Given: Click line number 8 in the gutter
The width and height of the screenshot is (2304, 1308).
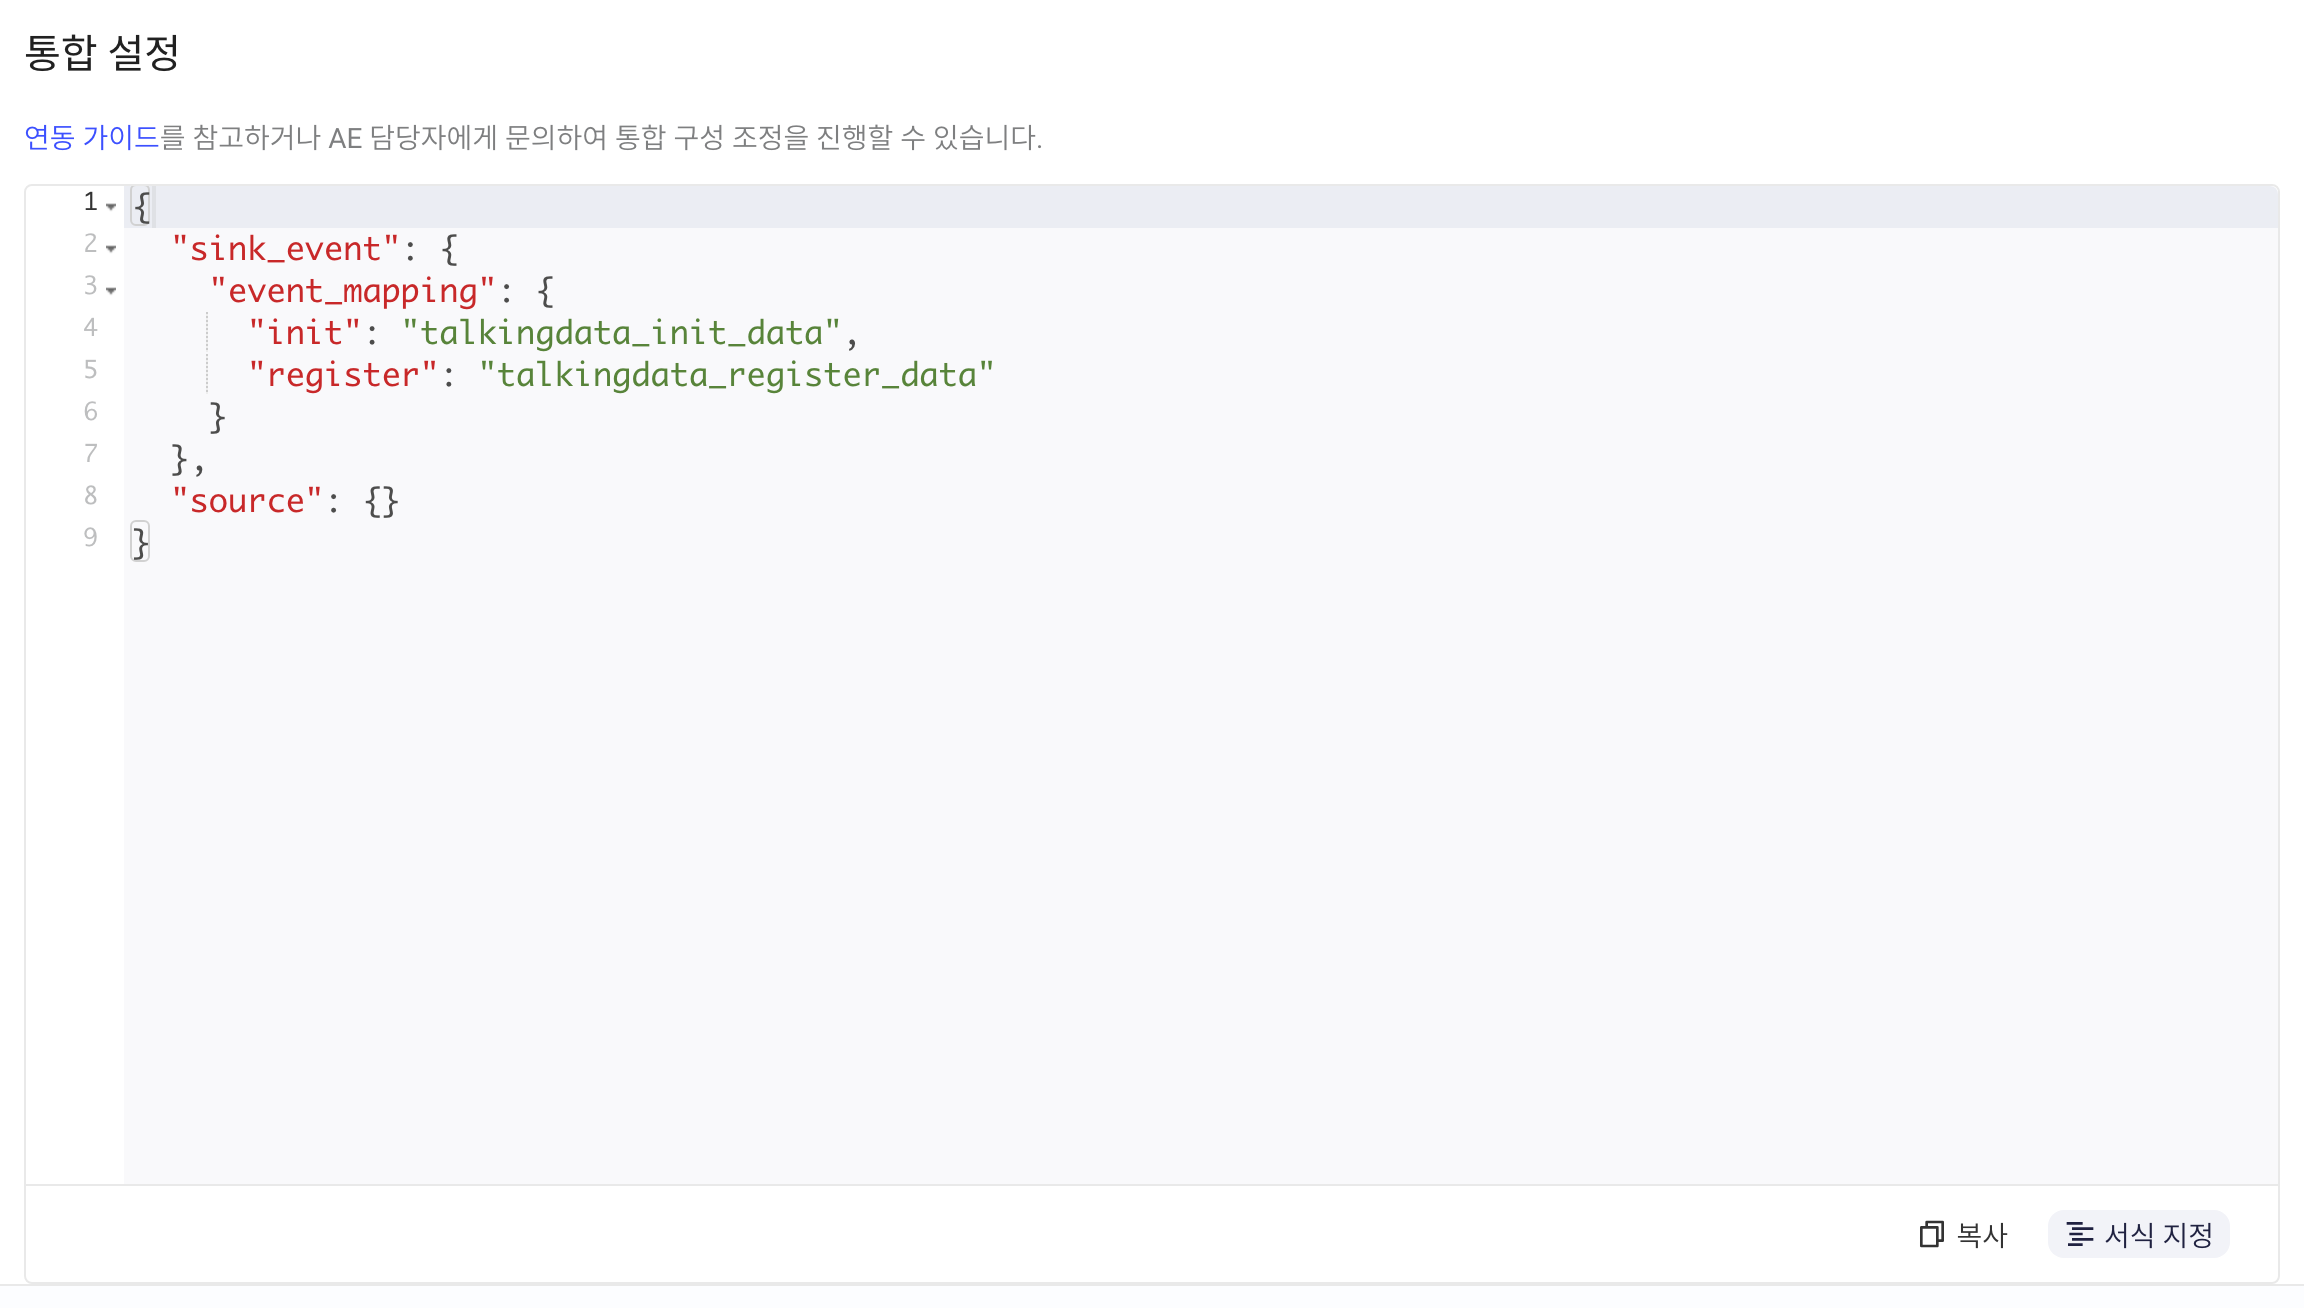Looking at the screenshot, I should click(91, 496).
